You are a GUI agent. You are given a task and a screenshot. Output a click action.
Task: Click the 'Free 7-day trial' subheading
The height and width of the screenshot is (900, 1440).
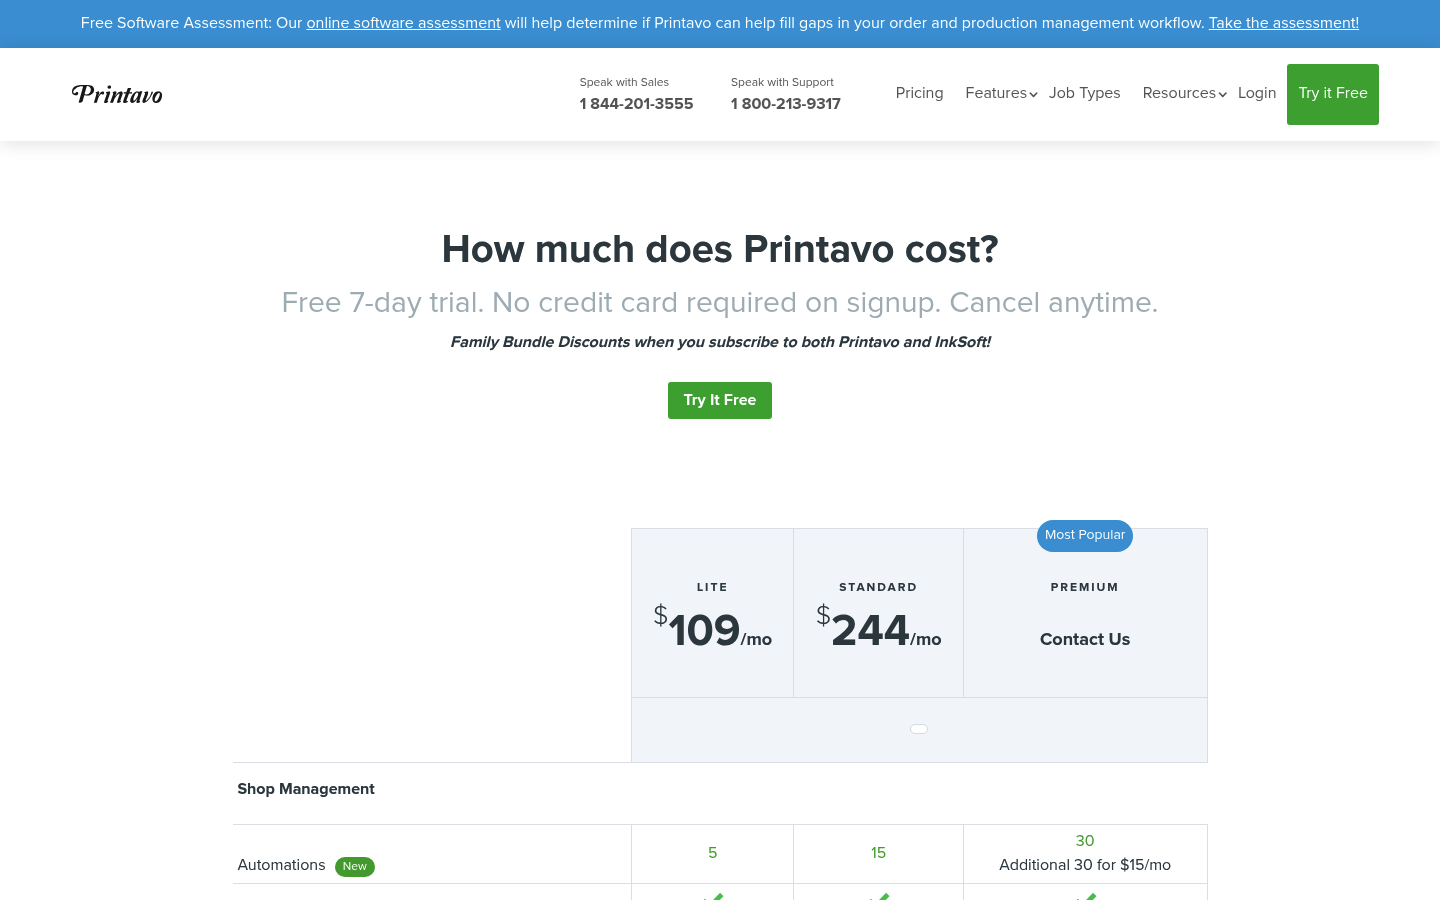pos(720,302)
